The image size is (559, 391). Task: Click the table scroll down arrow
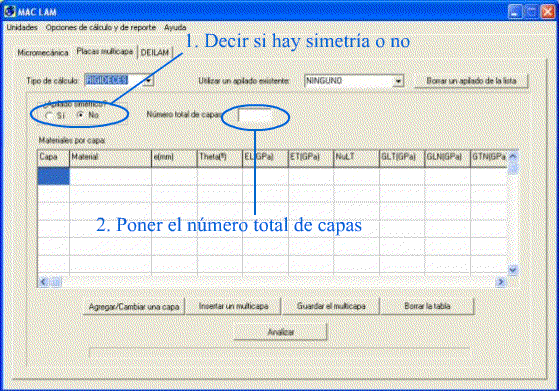pyautogui.click(x=513, y=270)
